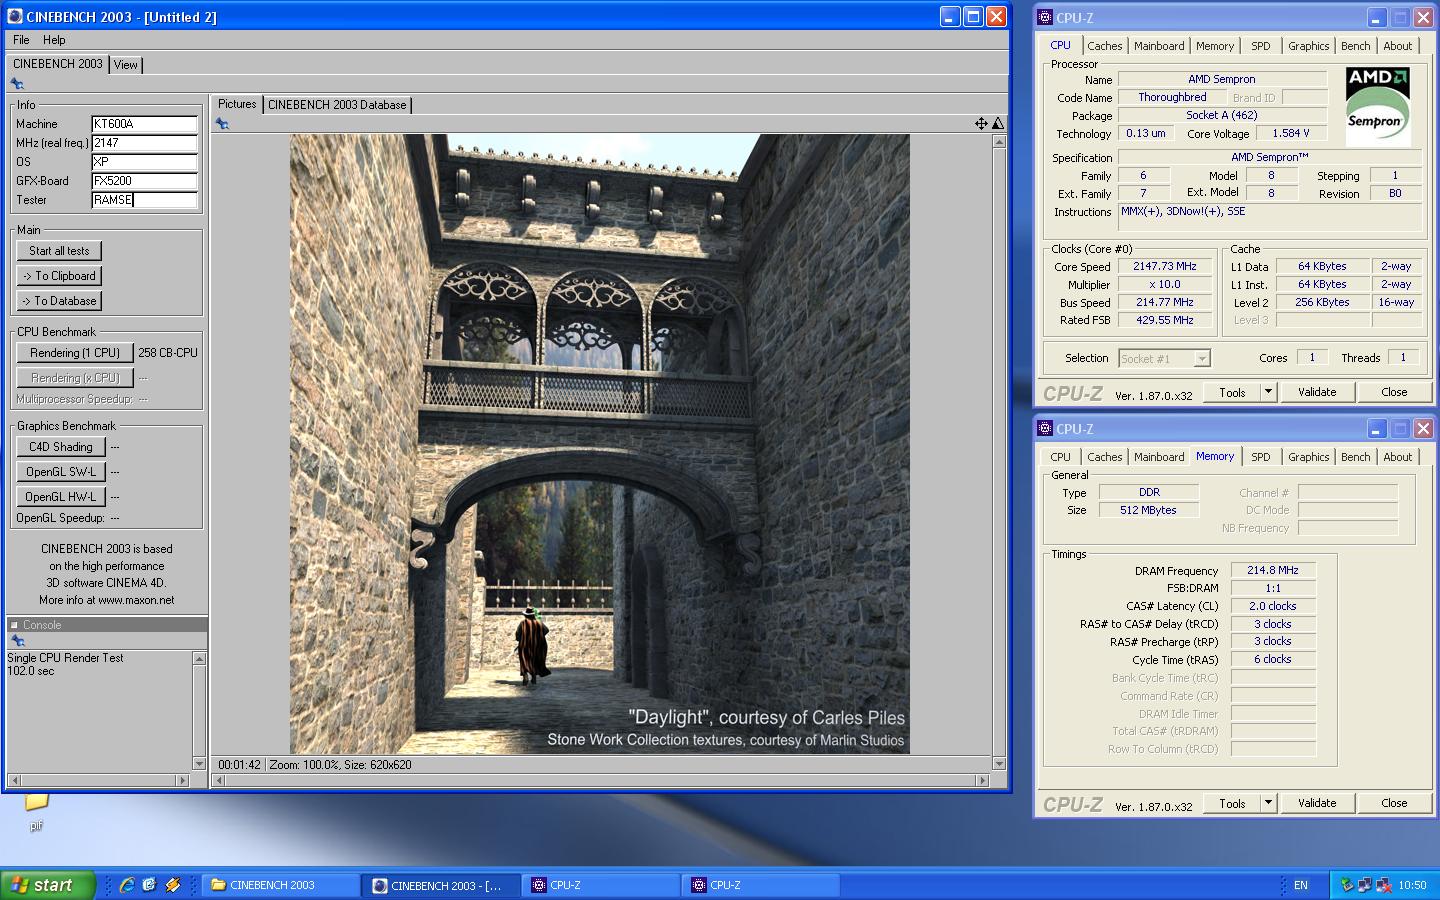Viewport: 1440px width, 900px height.
Task: Click the Tools button in upper CPU-Z
Action: click(x=1232, y=392)
